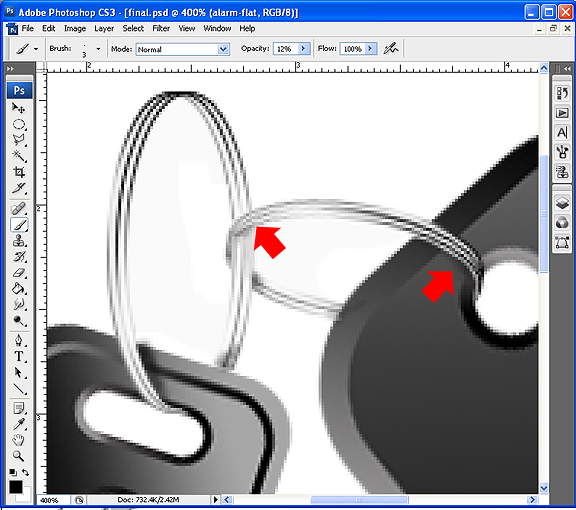Open the Paths panel icon
The width and height of the screenshot is (576, 510).
(562, 242)
